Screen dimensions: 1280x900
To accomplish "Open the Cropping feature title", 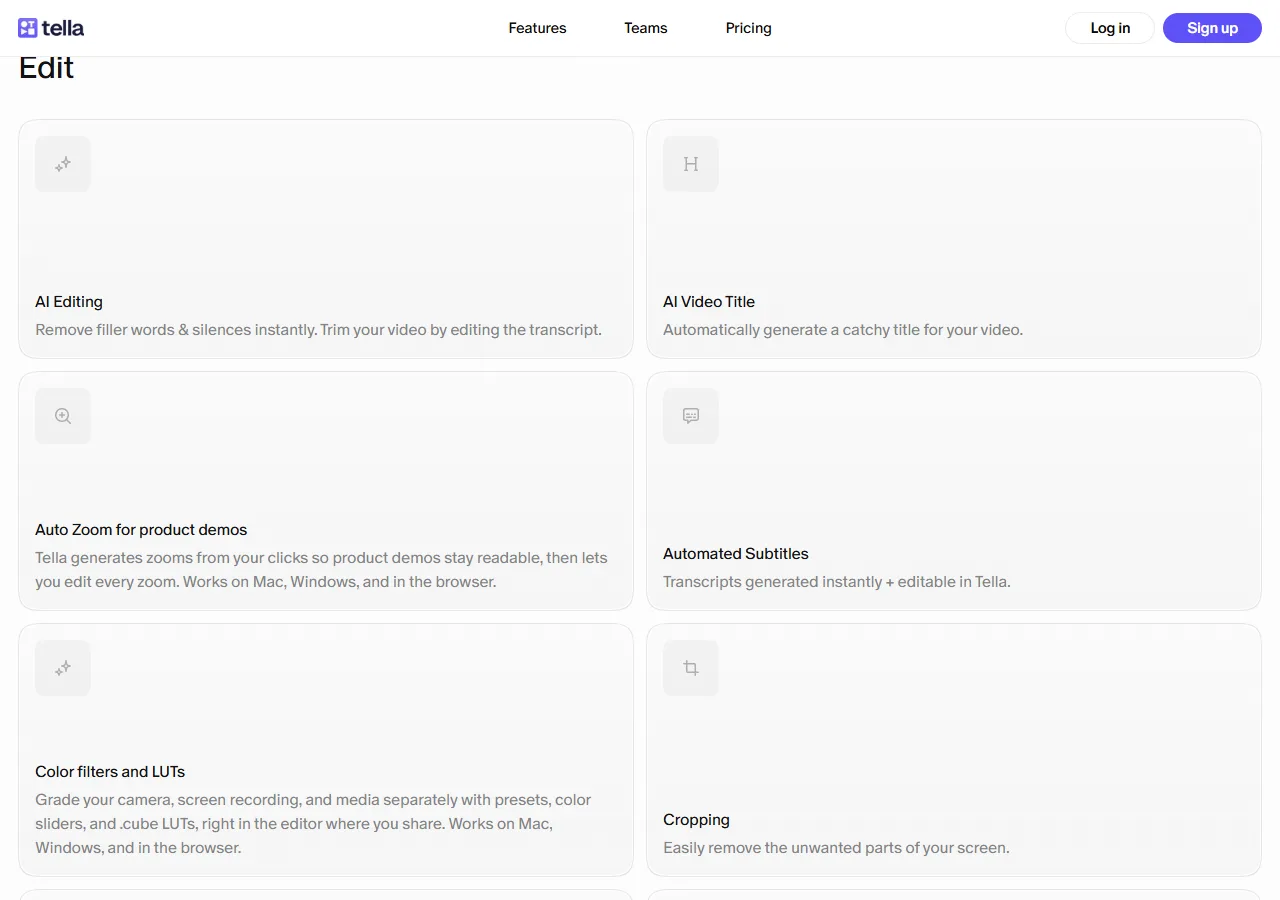I will tap(696, 820).
